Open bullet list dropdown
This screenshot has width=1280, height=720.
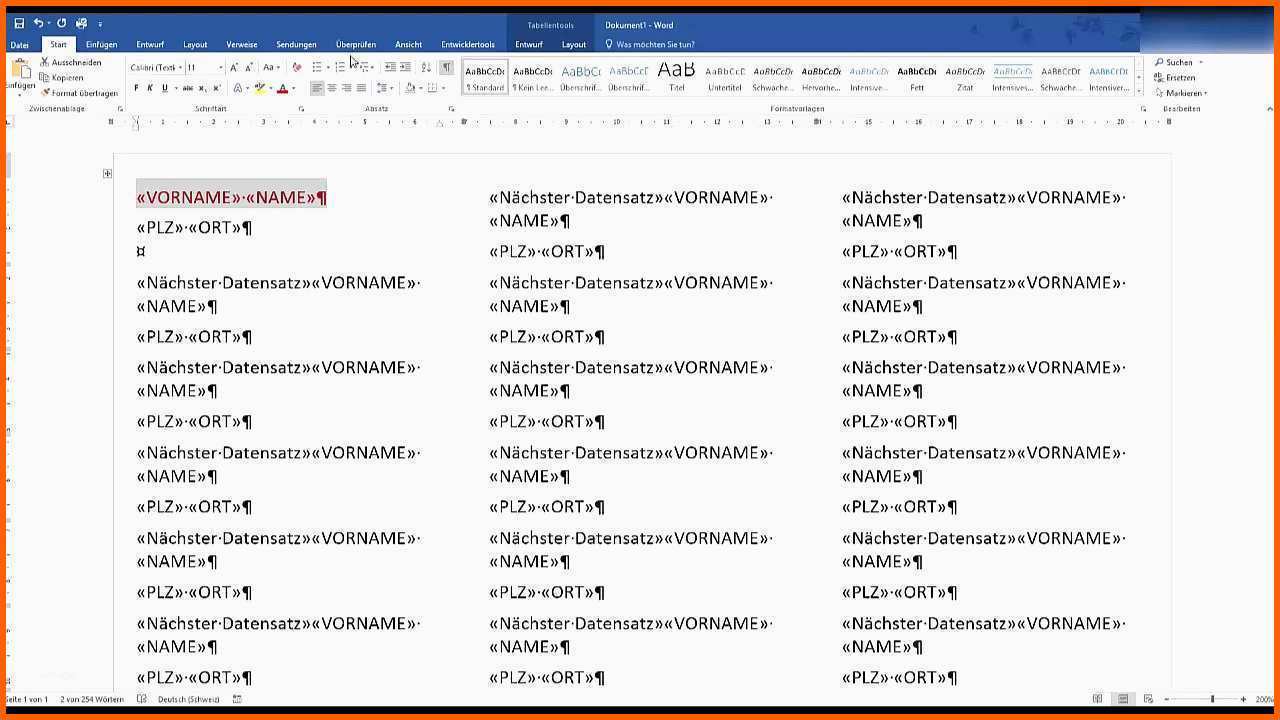(x=328, y=67)
